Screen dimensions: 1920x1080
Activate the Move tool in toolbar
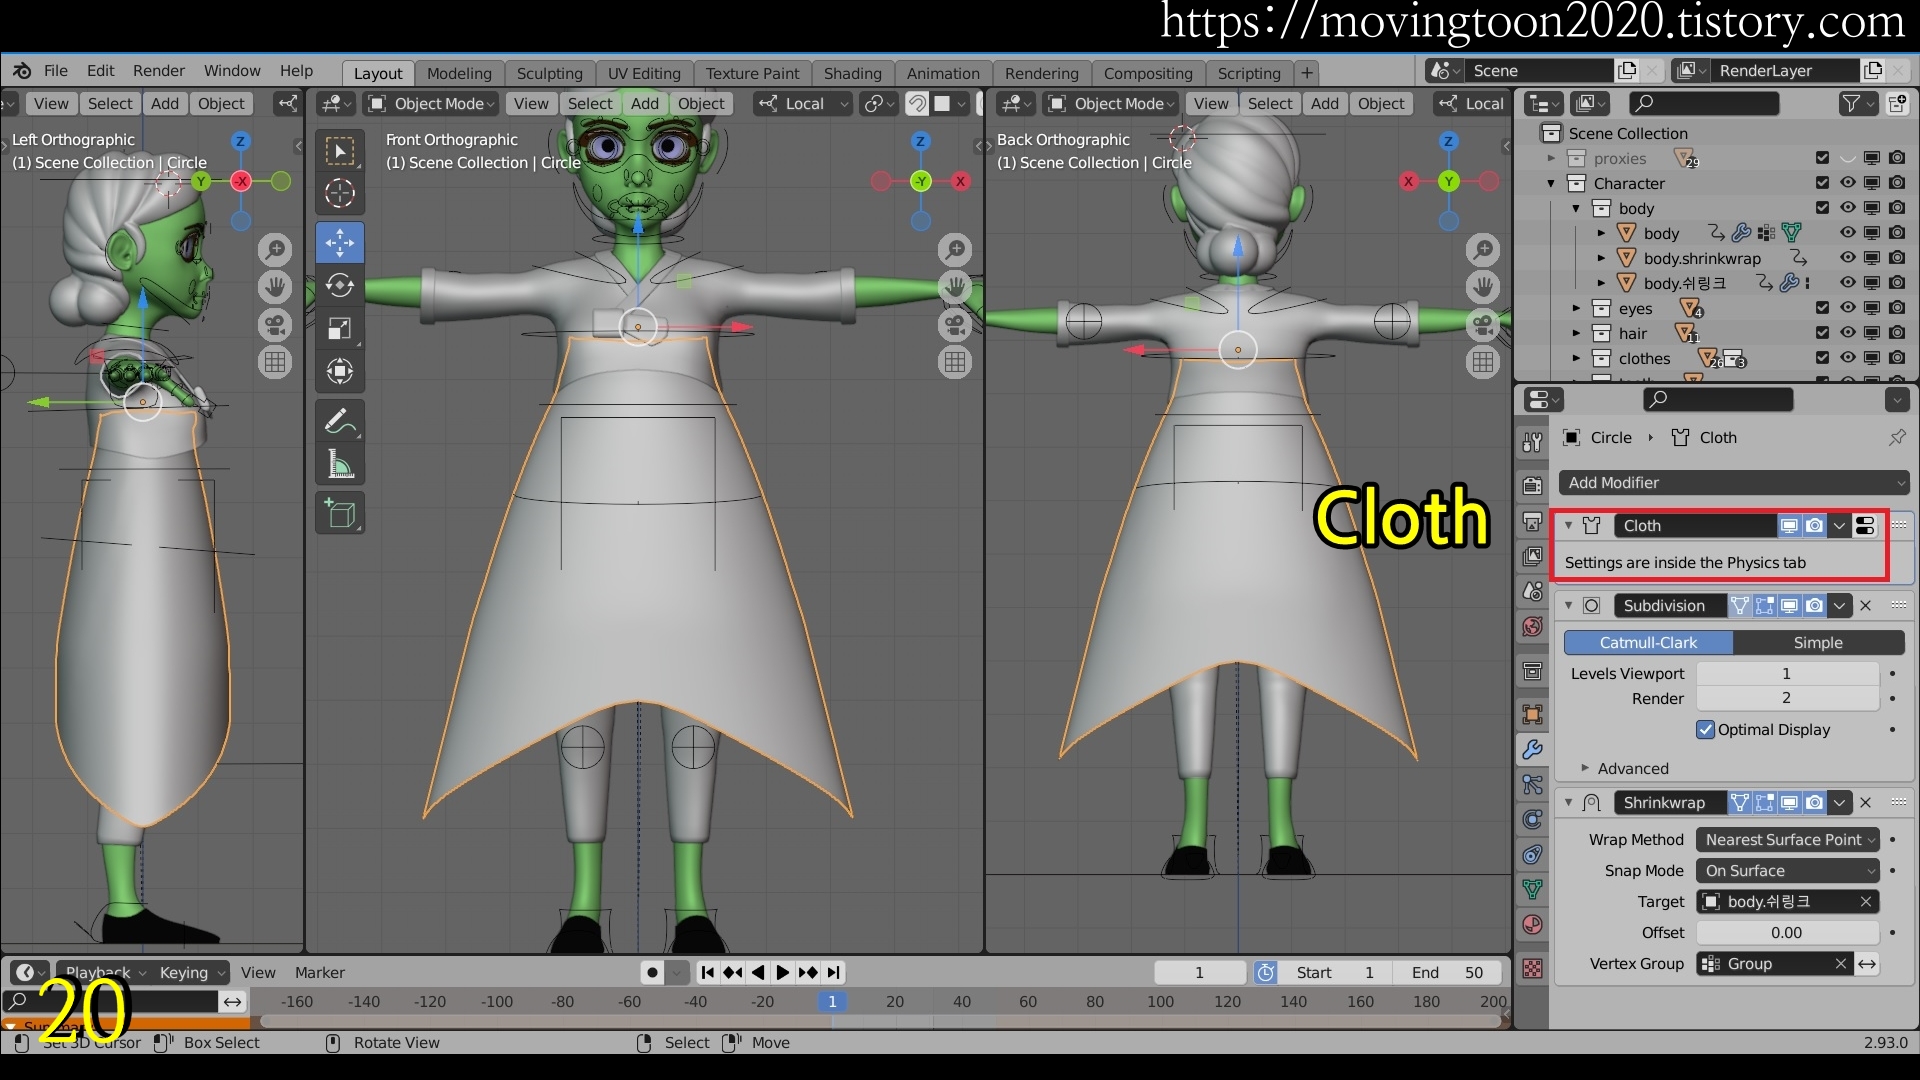[x=340, y=243]
